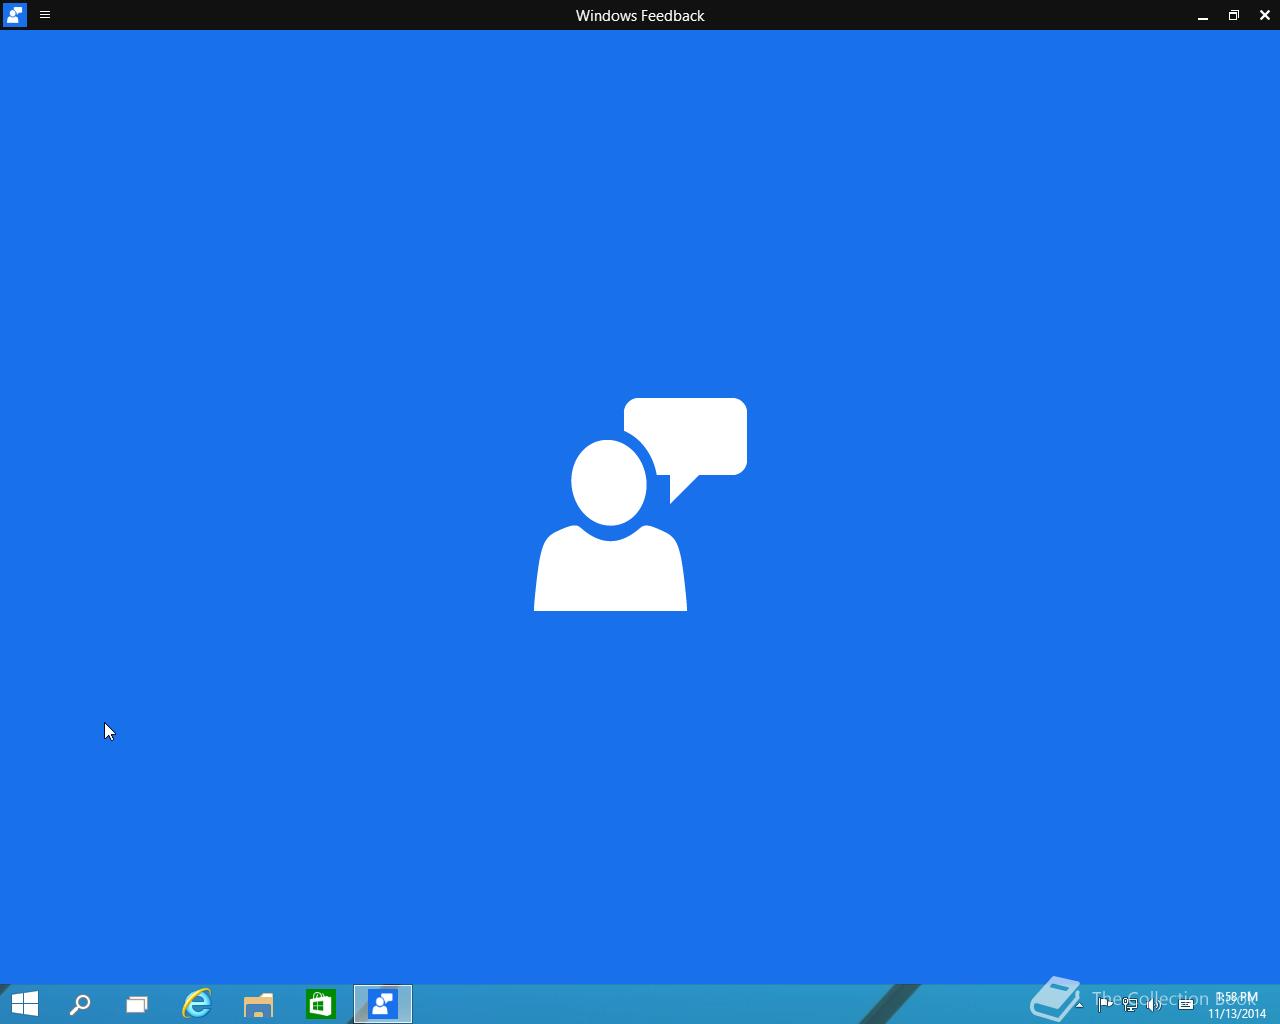Open the Windows Feedback app menu (hamburger)
This screenshot has width=1280, height=1024.
click(45, 15)
